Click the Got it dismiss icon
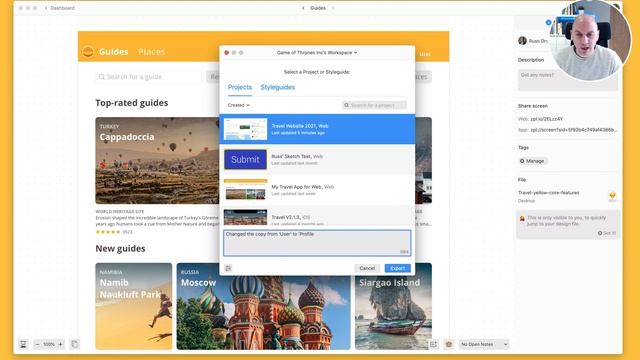 [600, 233]
